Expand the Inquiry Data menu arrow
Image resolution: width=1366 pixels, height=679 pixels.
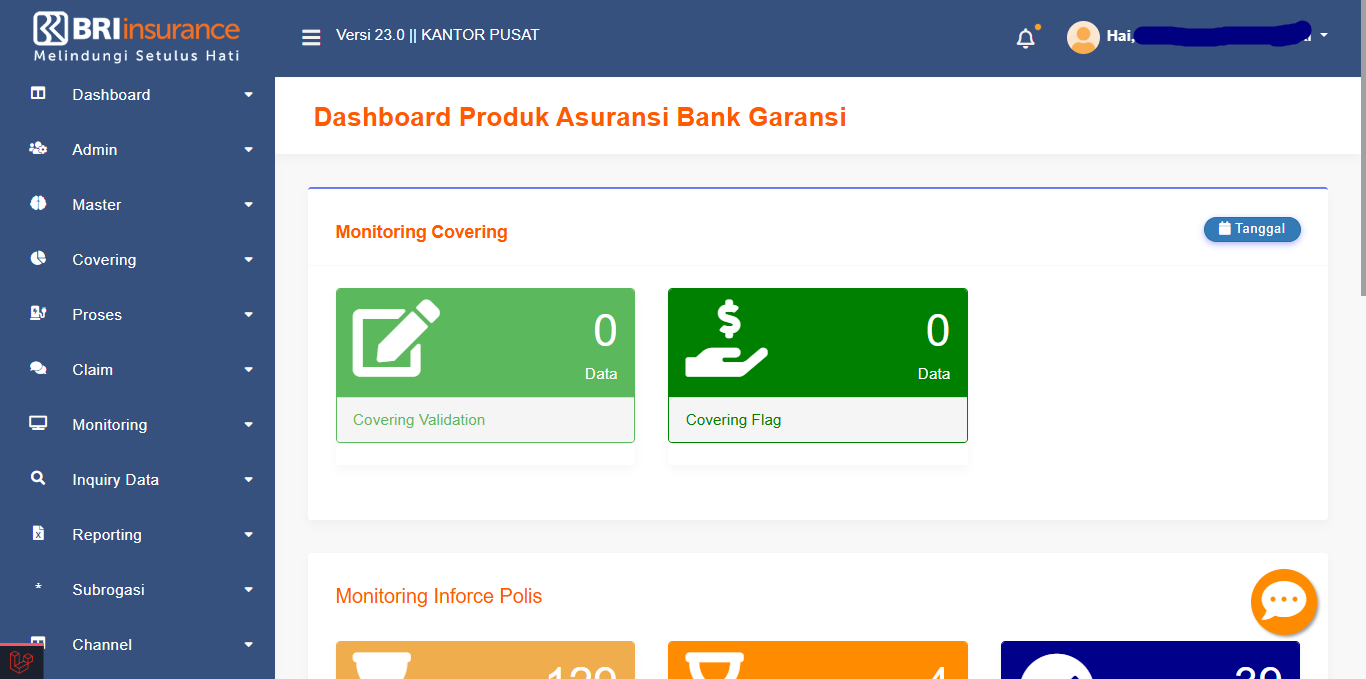pyautogui.click(x=249, y=480)
